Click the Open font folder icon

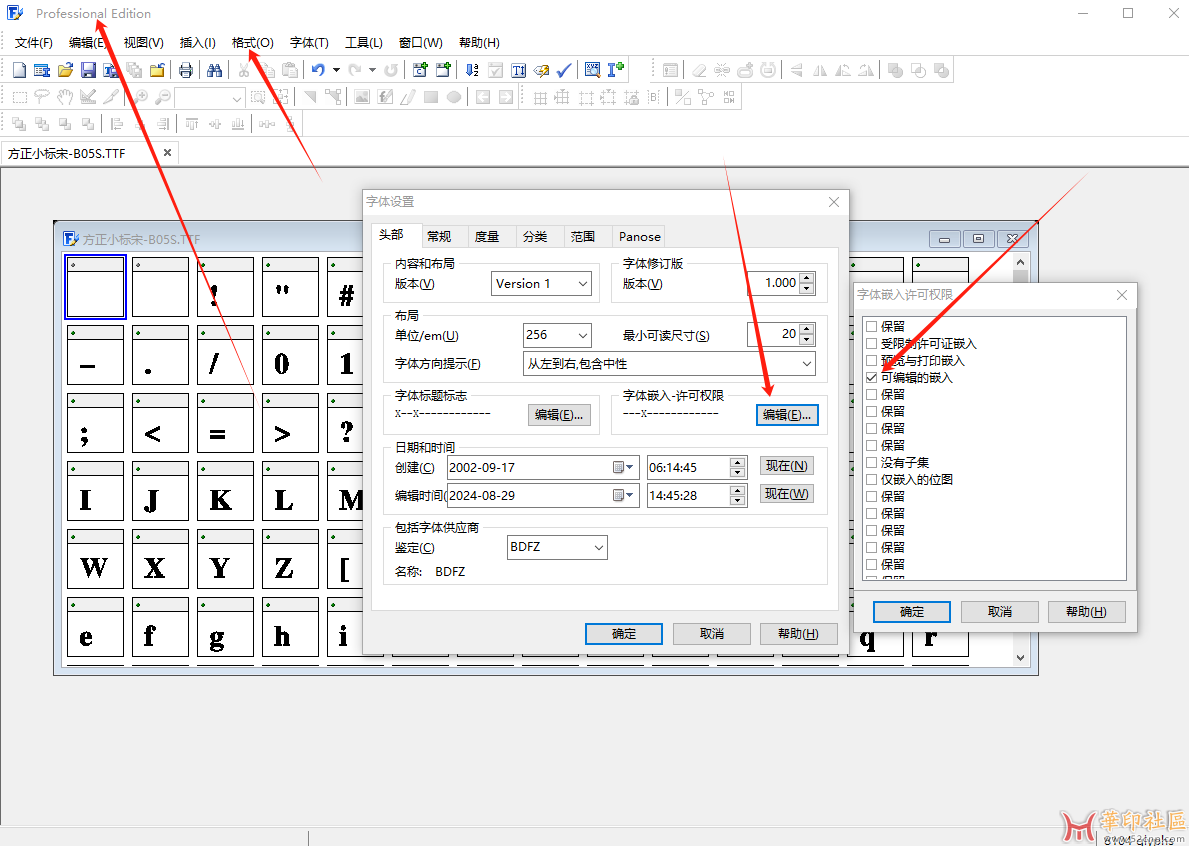tap(65, 70)
